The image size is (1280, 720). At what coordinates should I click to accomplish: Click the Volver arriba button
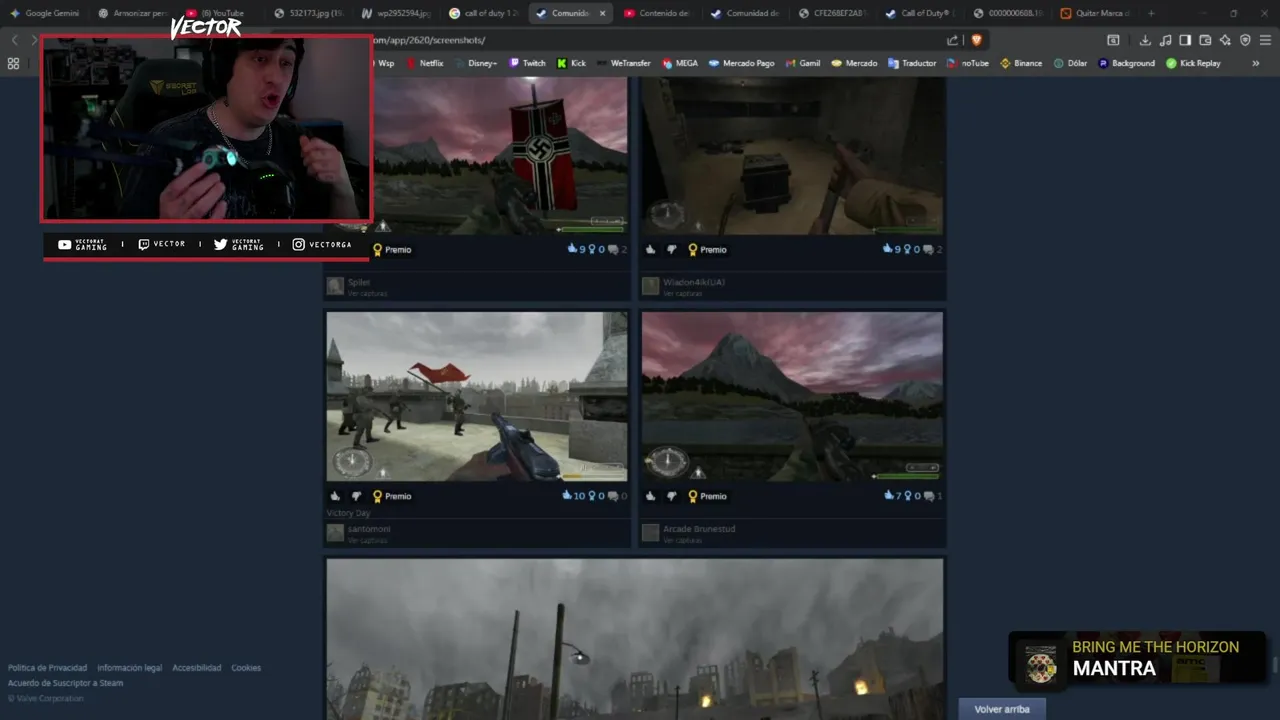1001,709
